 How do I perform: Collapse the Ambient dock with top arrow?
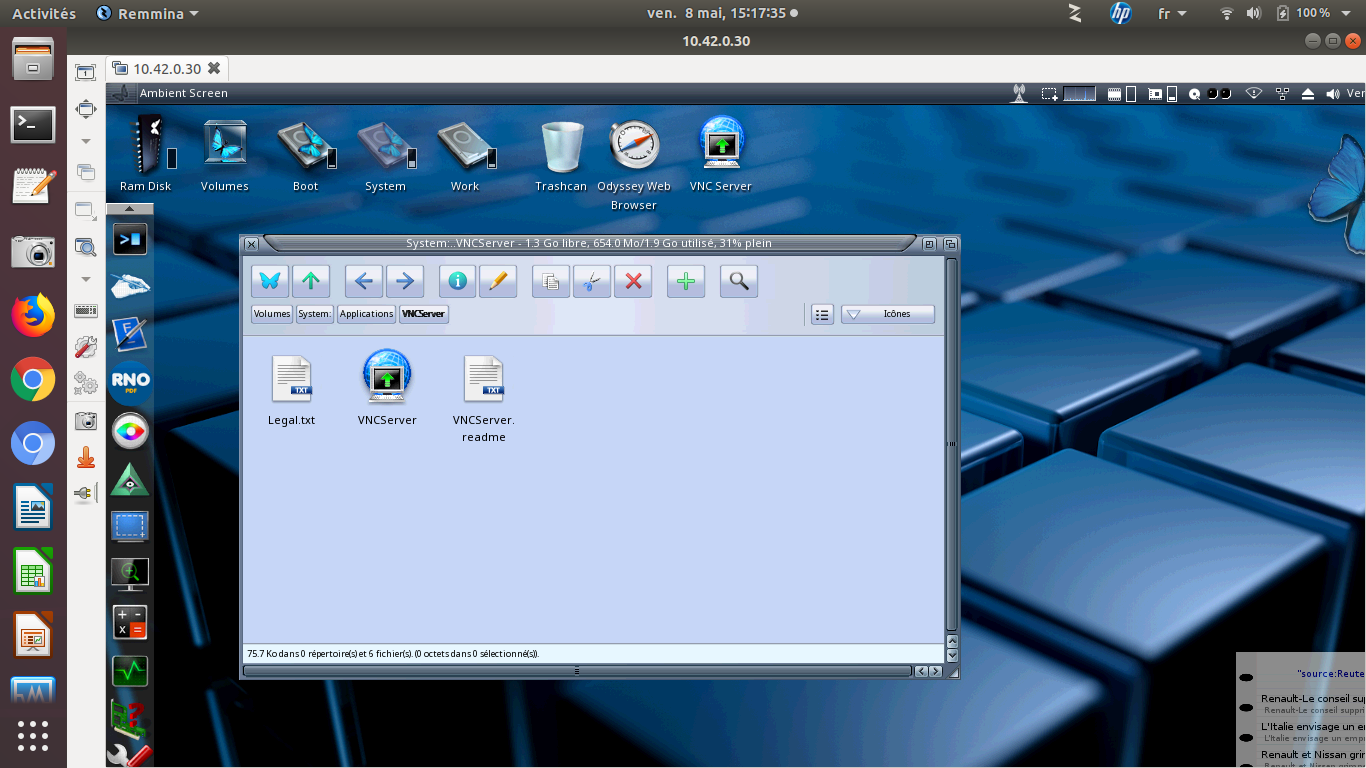coord(130,209)
